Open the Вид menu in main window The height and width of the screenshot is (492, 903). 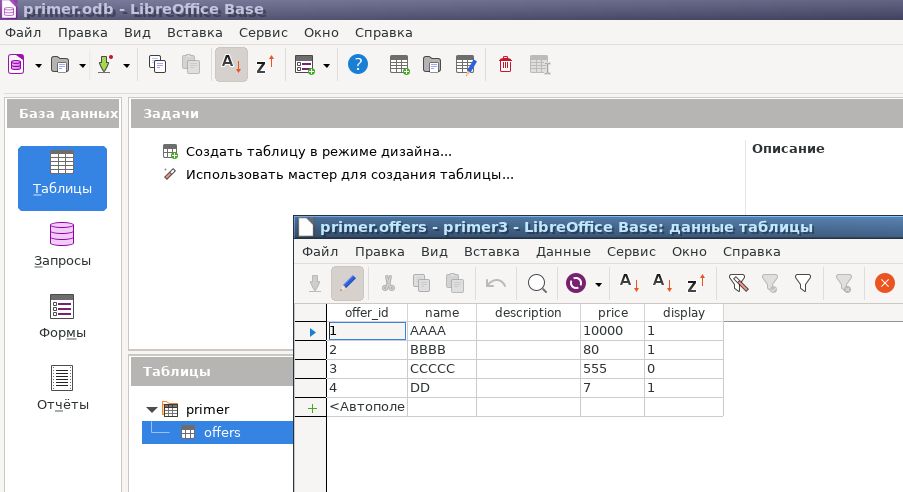pos(137,33)
